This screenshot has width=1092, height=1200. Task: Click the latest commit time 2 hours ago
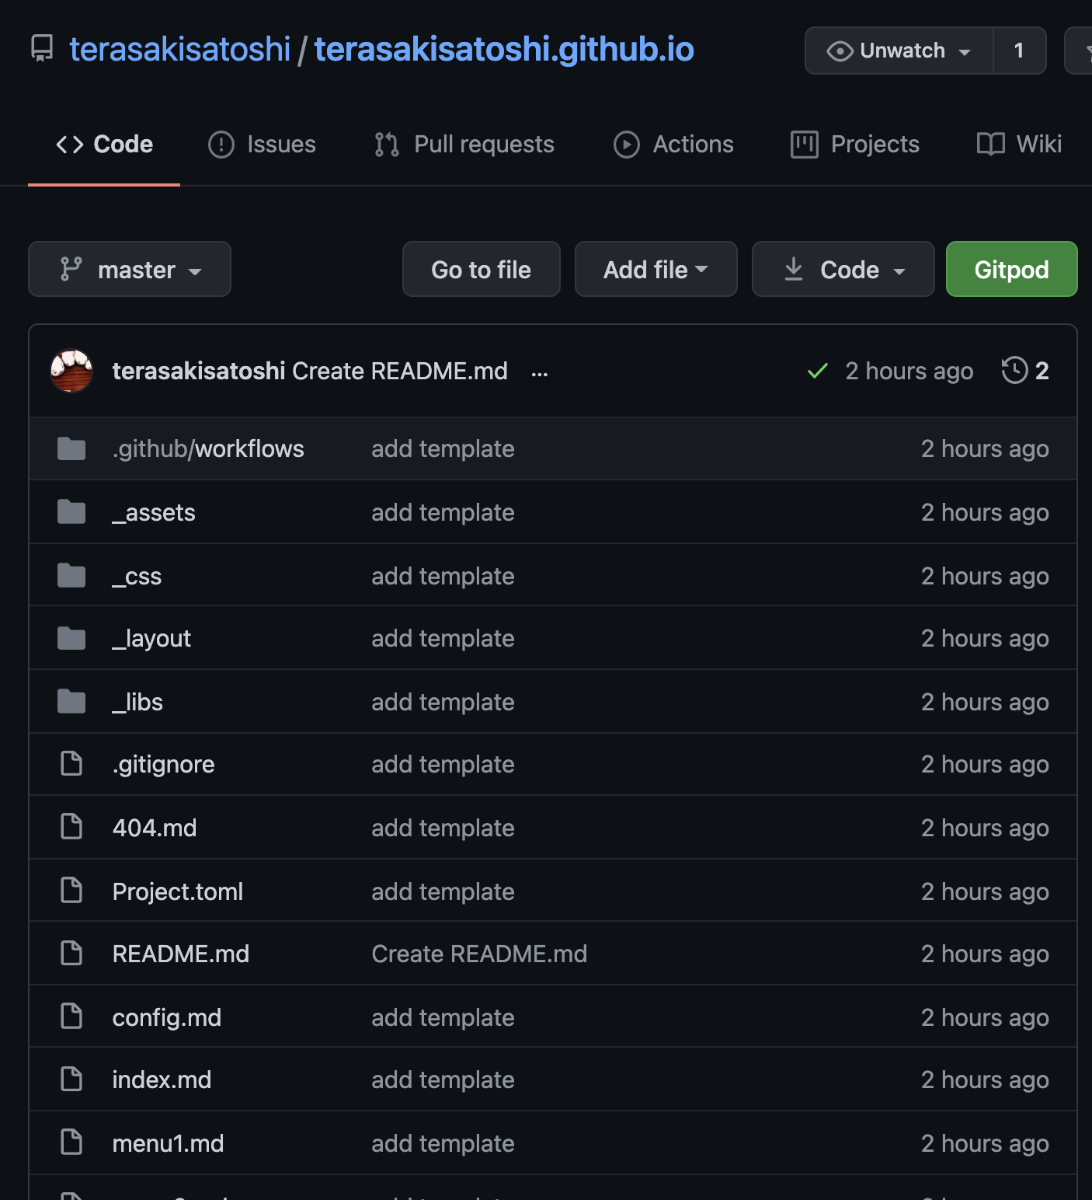pos(909,371)
